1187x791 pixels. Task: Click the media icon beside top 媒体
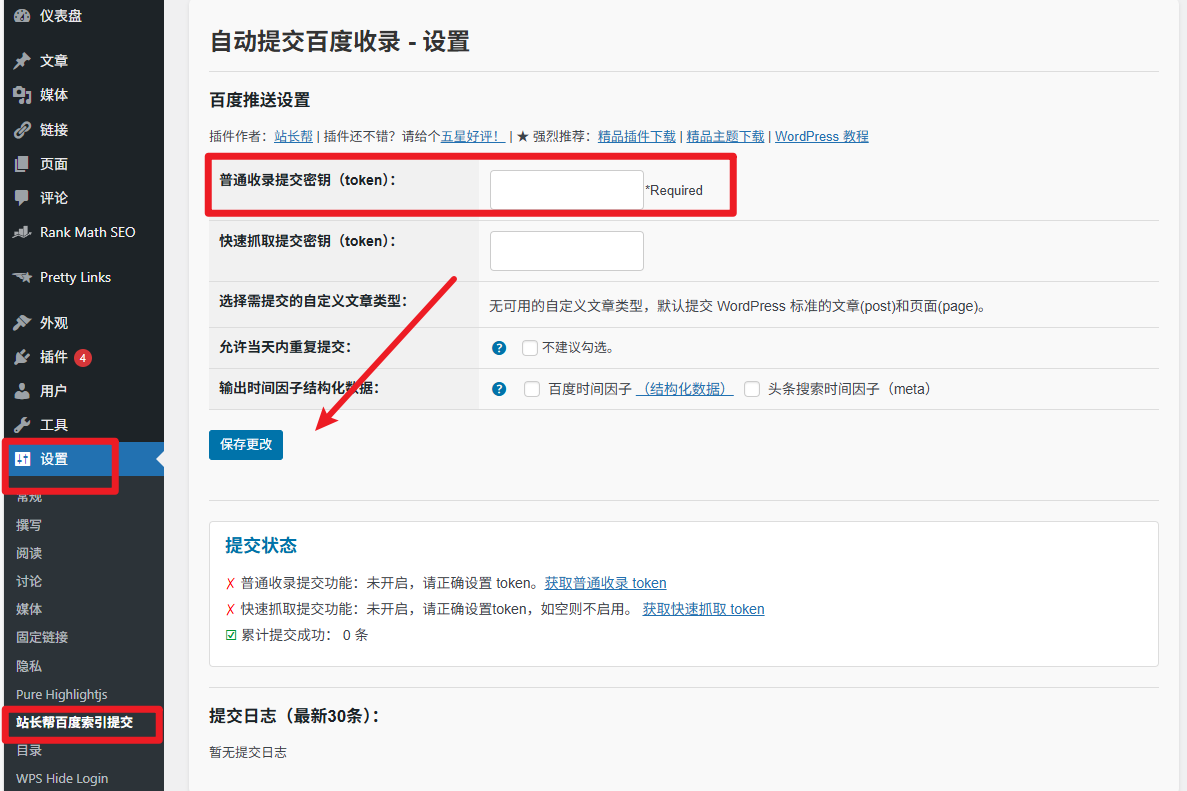point(22,95)
